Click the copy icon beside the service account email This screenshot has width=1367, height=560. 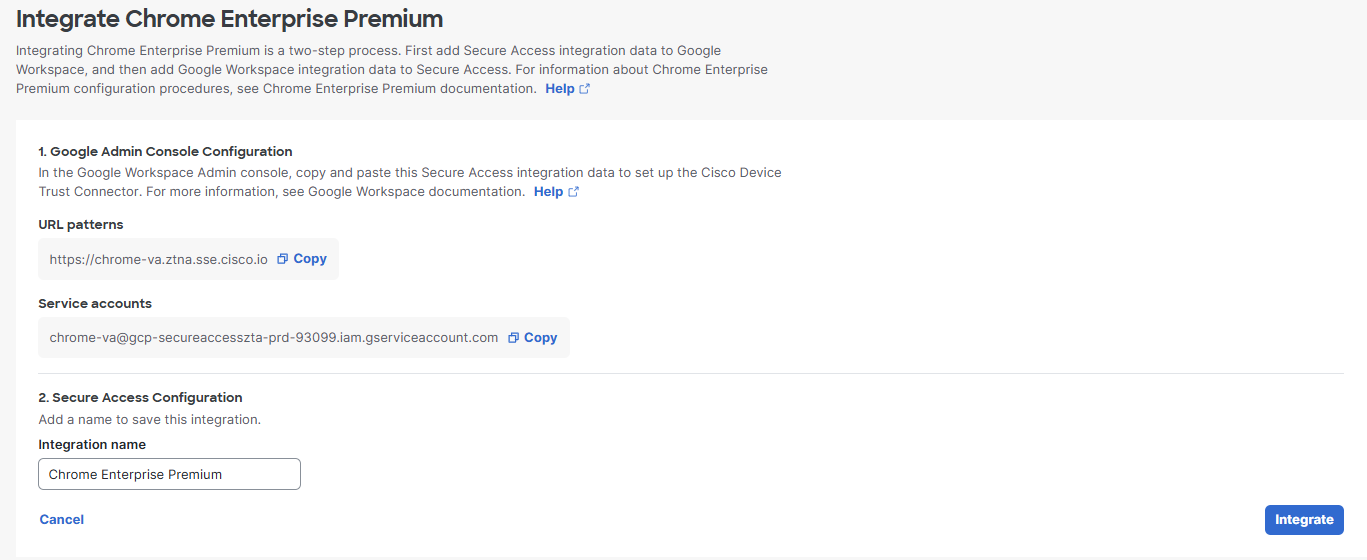[514, 338]
